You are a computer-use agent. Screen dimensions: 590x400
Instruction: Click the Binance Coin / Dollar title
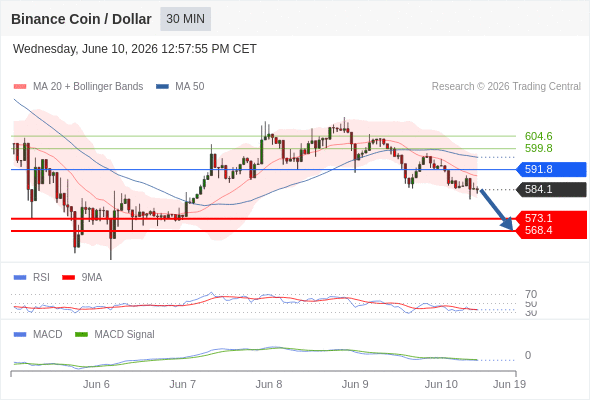(x=81, y=19)
